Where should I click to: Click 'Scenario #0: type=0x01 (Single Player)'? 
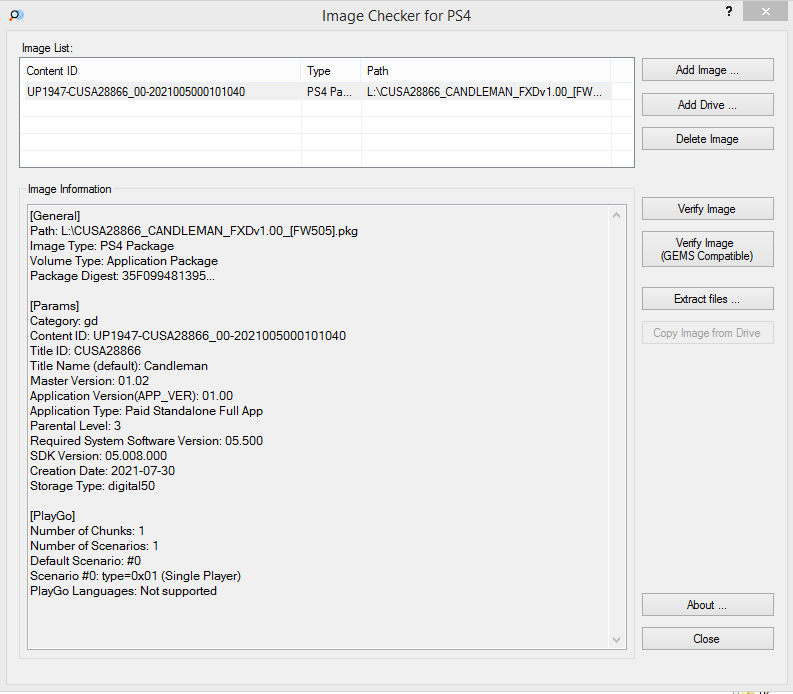click(136, 576)
